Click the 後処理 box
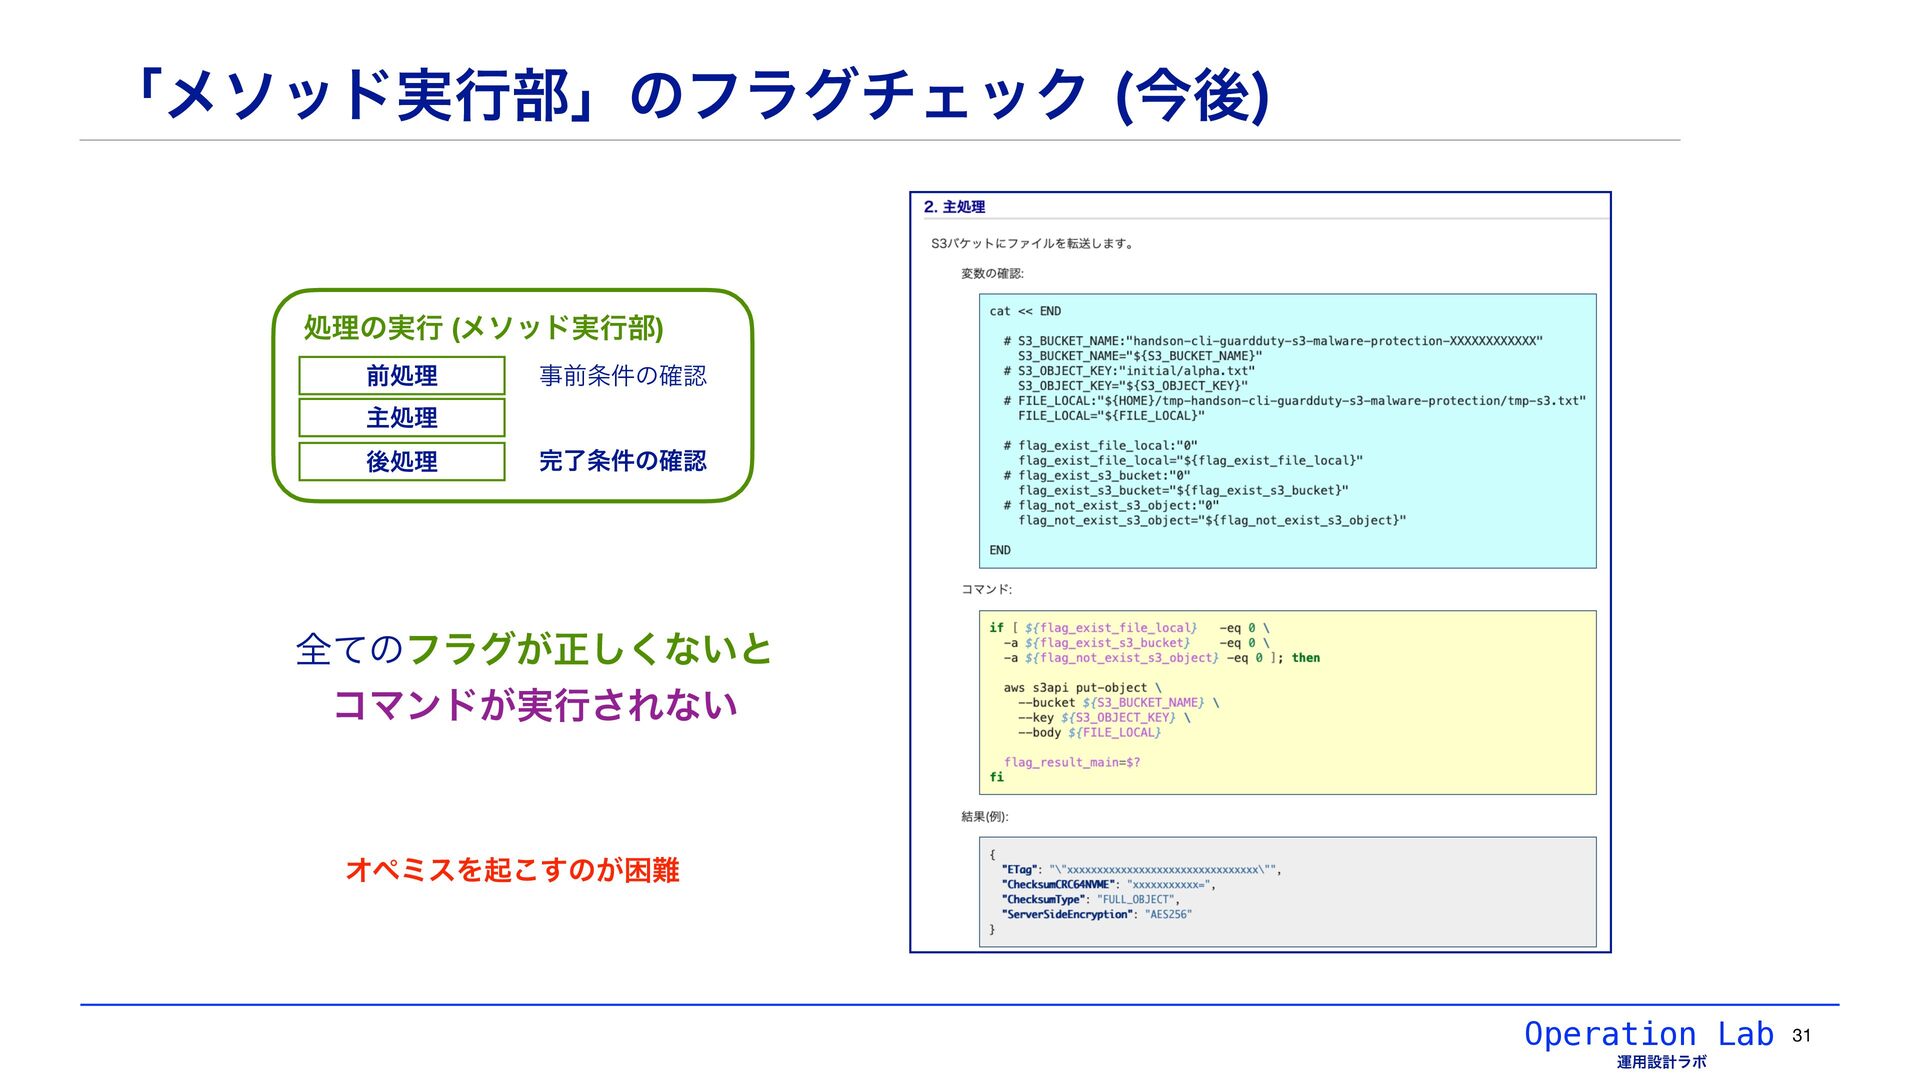This screenshot has height=1080, width=1920. click(x=402, y=461)
